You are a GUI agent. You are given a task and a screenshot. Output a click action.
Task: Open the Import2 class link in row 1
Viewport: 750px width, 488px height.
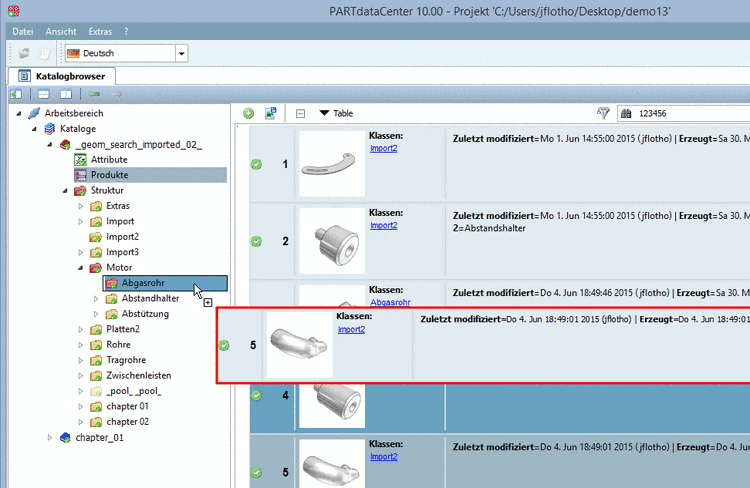click(x=384, y=148)
